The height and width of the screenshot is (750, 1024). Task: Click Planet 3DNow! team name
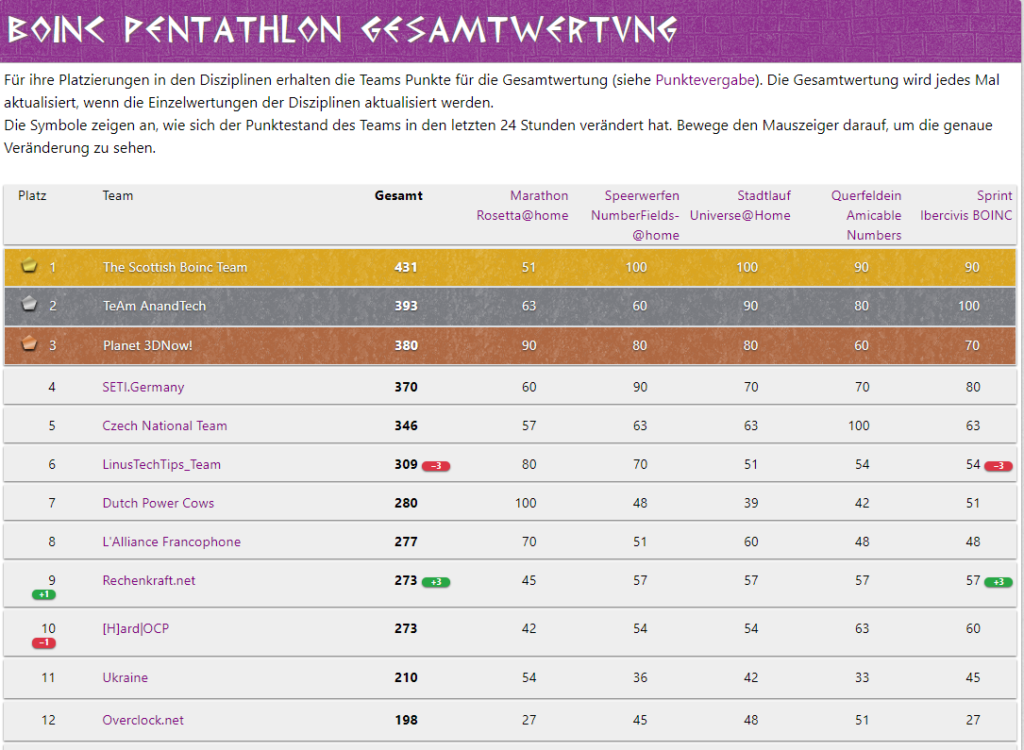click(x=148, y=345)
